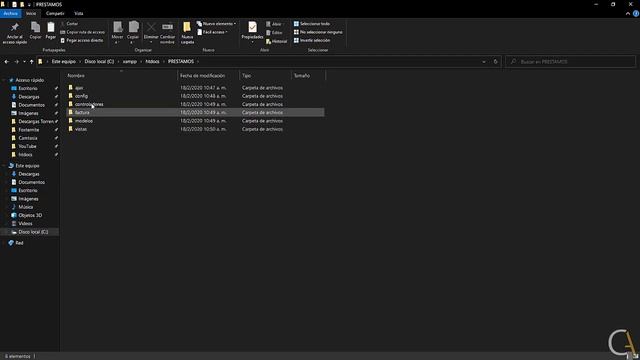
Task: Create a new folder with Nueva carpeta
Action: click(x=187, y=33)
